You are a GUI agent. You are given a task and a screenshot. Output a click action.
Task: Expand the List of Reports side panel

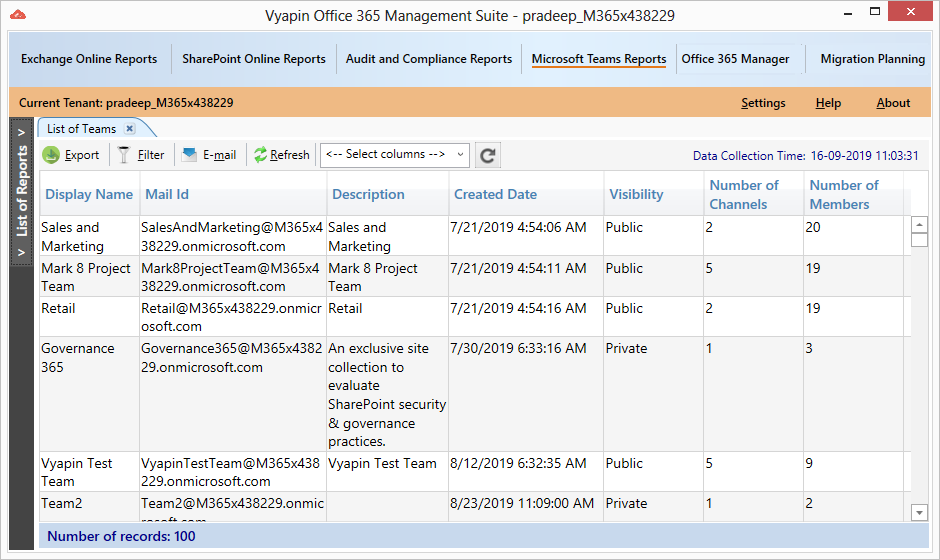click(20, 132)
